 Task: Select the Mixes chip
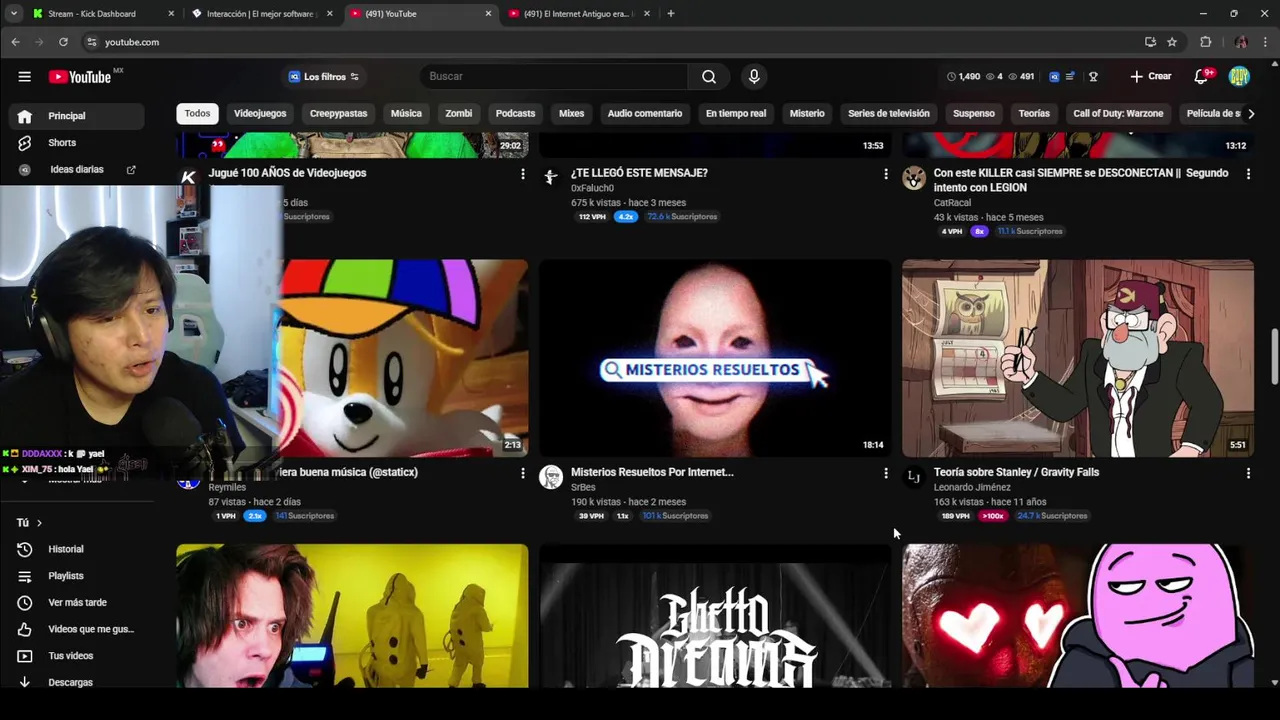click(x=571, y=113)
